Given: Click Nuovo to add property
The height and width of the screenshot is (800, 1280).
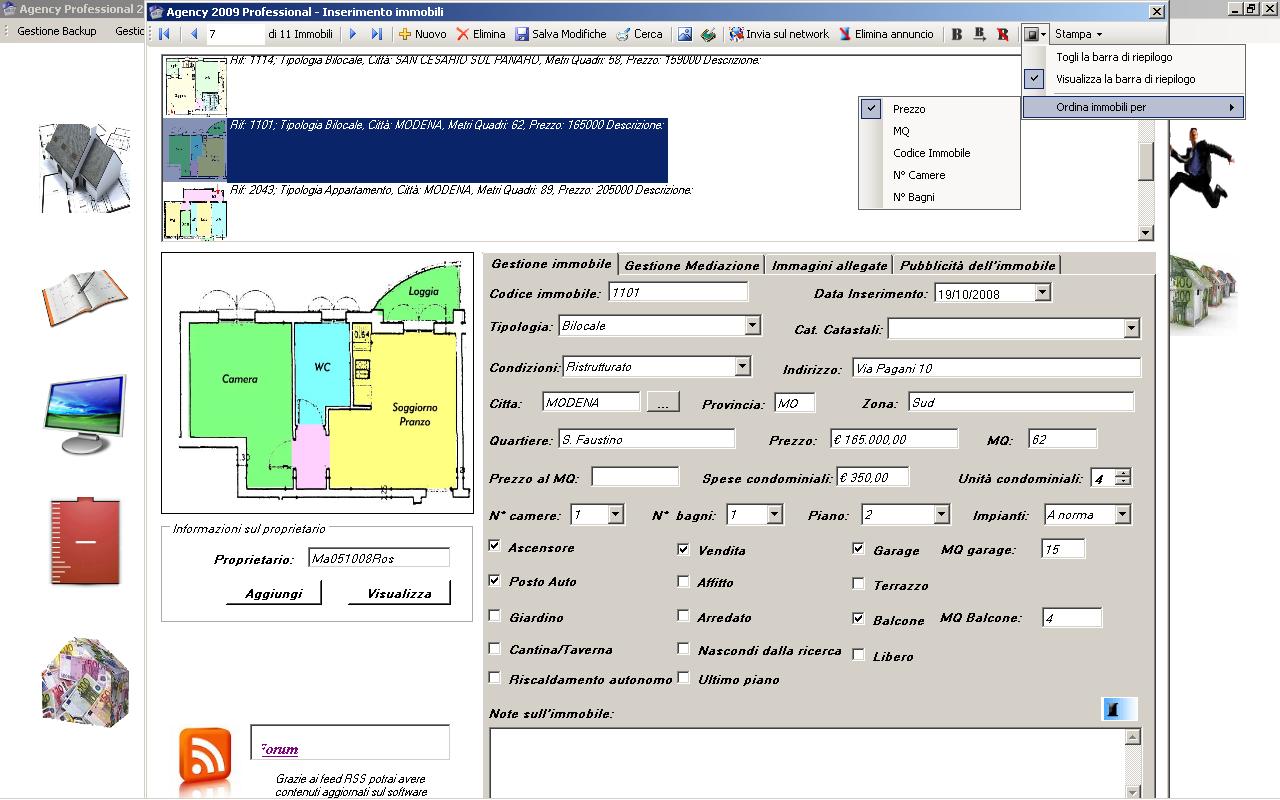Looking at the screenshot, I should click(422, 34).
